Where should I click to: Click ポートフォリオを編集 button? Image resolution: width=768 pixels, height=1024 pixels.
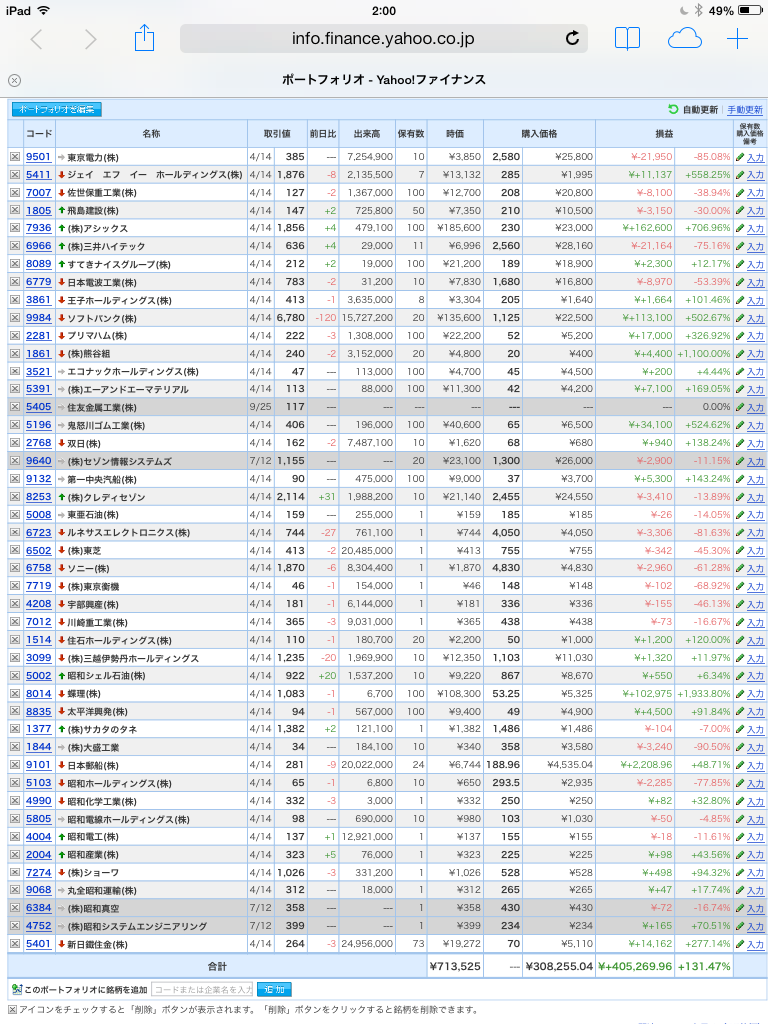[x=57, y=109]
